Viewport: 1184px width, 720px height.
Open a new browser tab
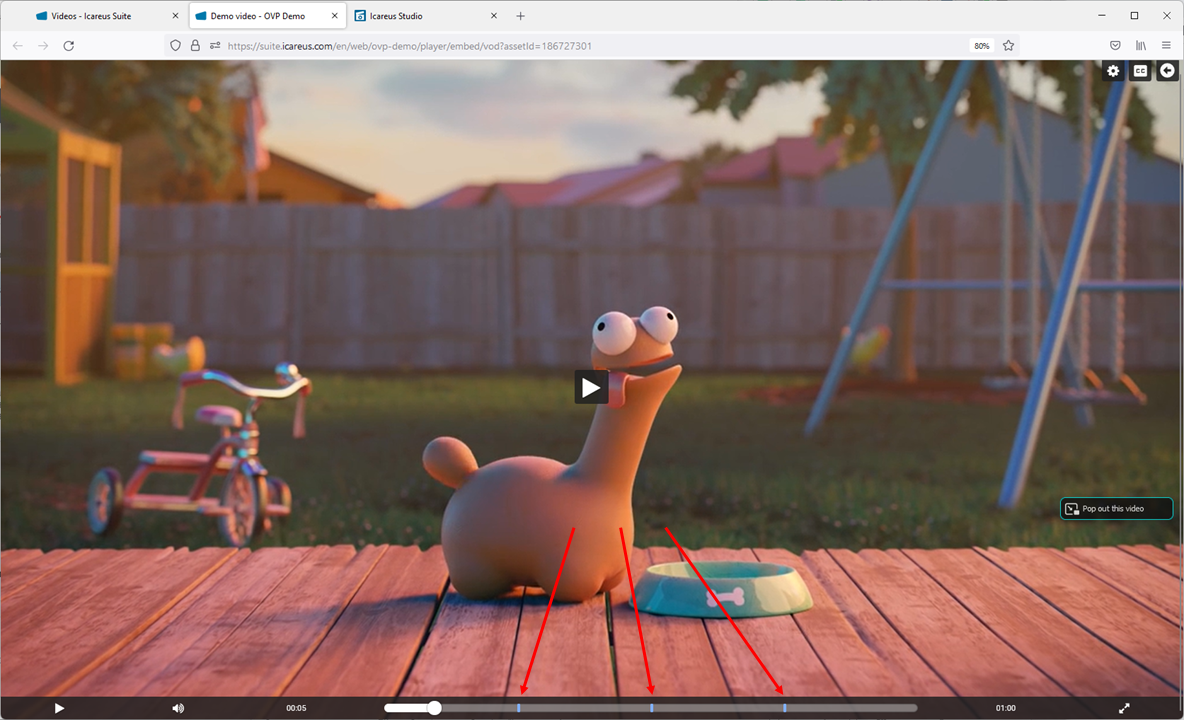click(x=520, y=16)
